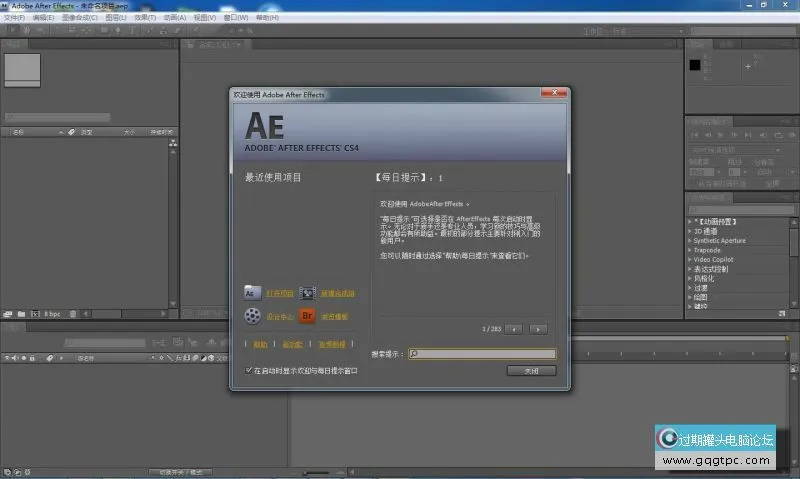
Task: Open the 帮助(H) menu
Action: [x=267, y=18]
